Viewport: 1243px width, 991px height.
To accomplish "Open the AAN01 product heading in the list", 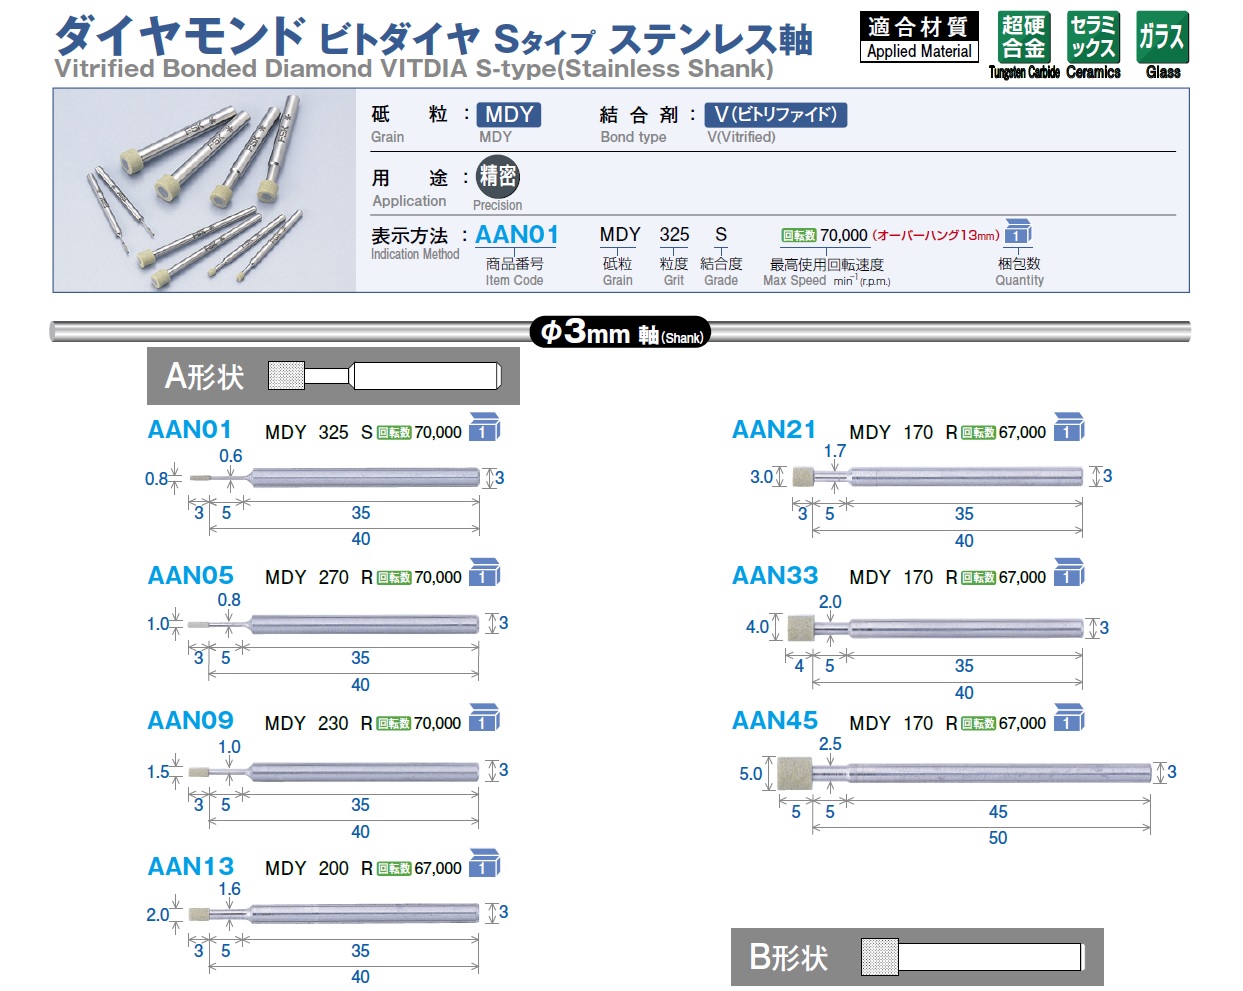I will tap(190, 430).
